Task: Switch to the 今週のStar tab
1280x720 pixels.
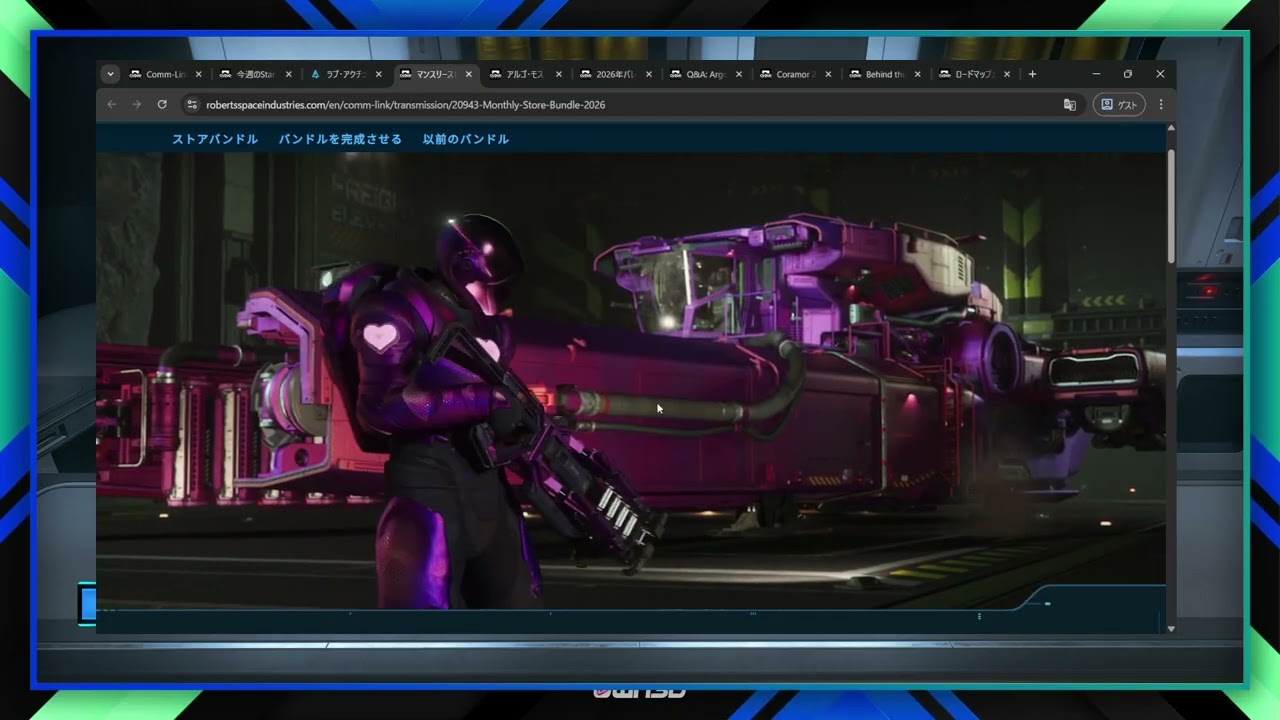Action: pyautogui.click(x=255, y=74)
